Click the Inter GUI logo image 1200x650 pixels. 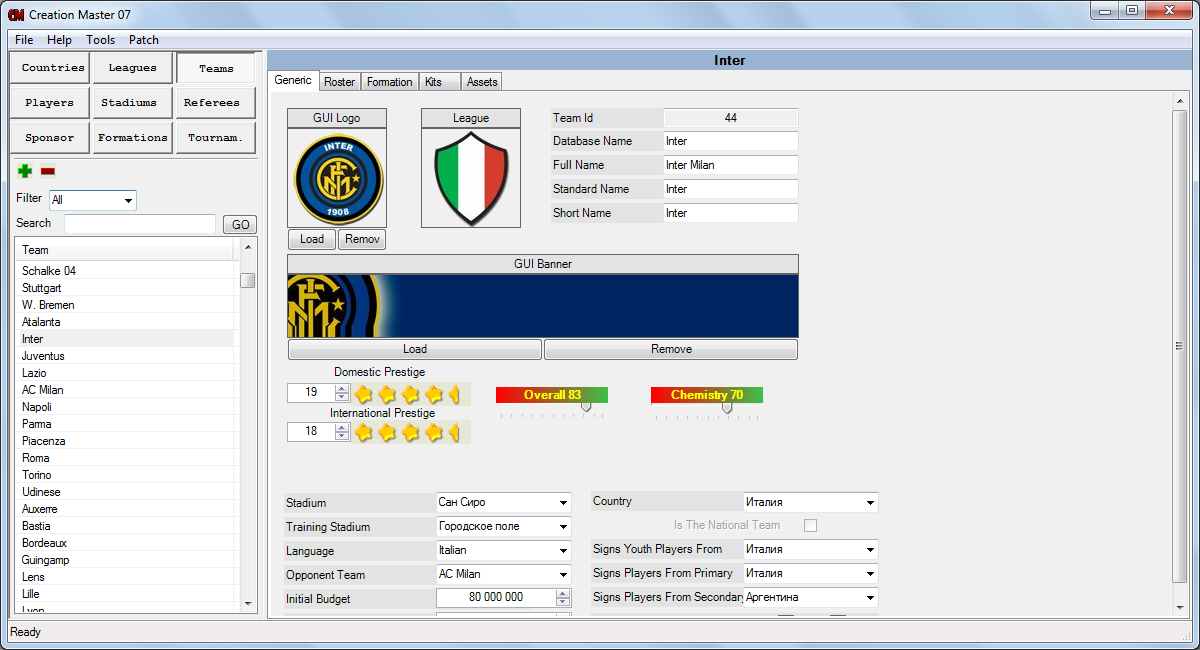(337, 178)
